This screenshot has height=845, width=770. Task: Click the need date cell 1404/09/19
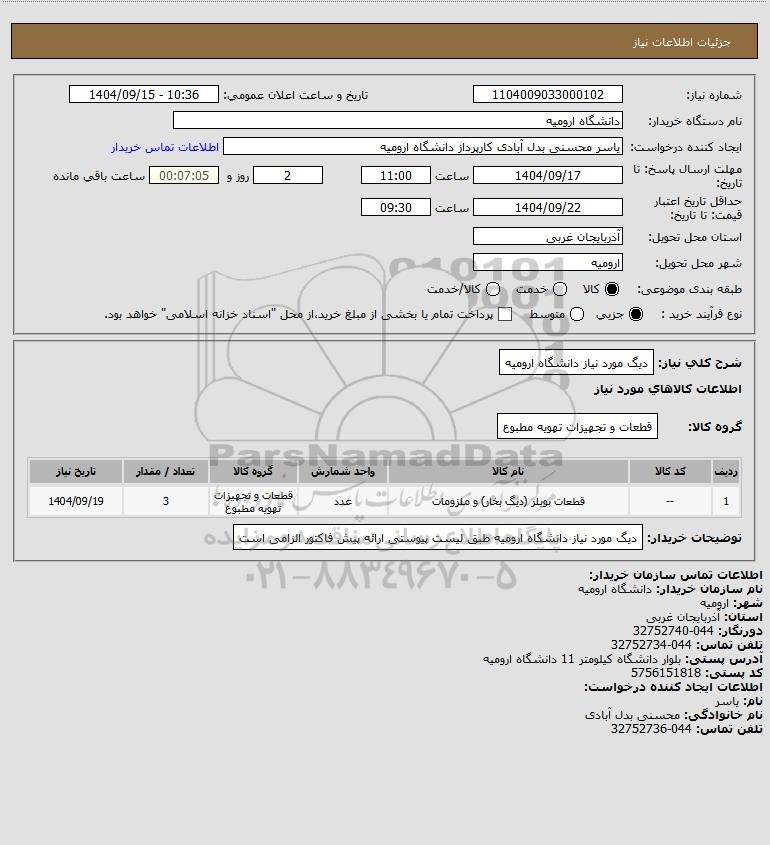coord(76,501)
